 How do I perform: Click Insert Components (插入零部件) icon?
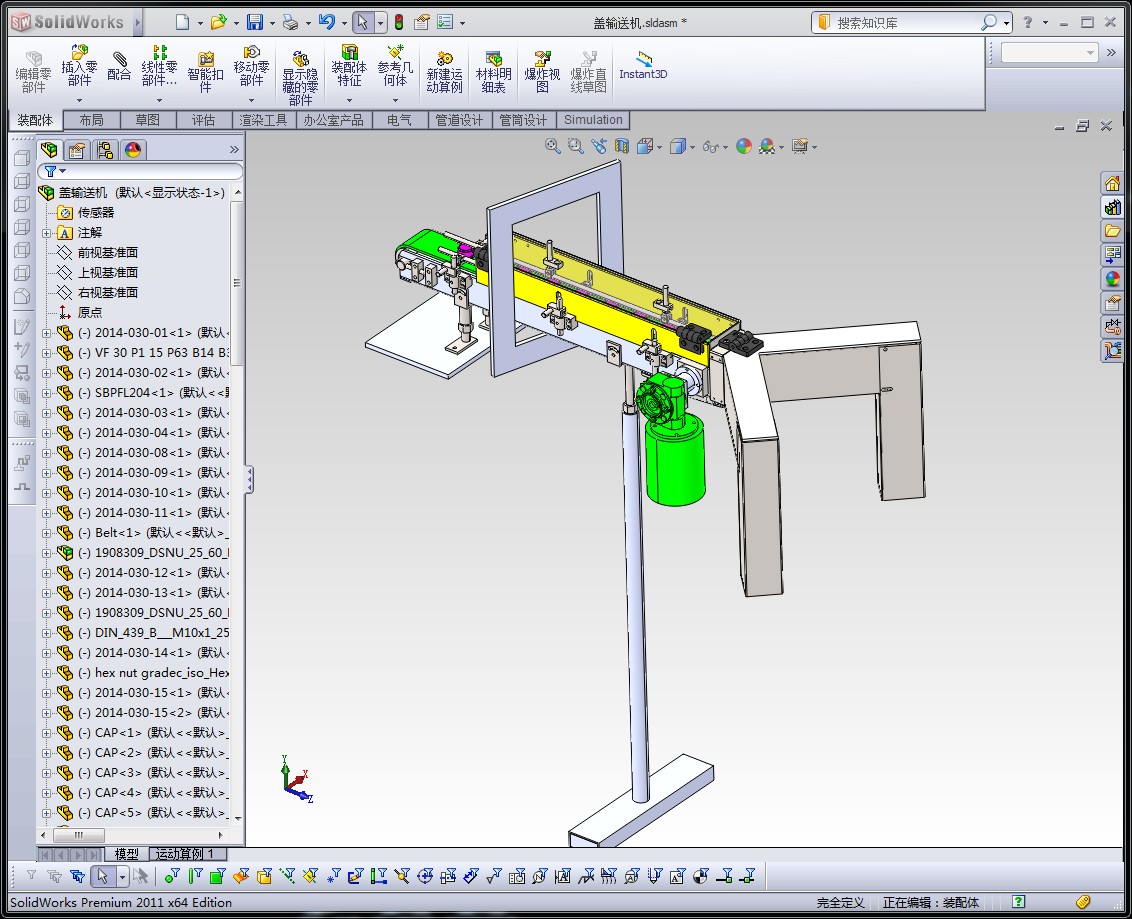click(x=79, y=66)
